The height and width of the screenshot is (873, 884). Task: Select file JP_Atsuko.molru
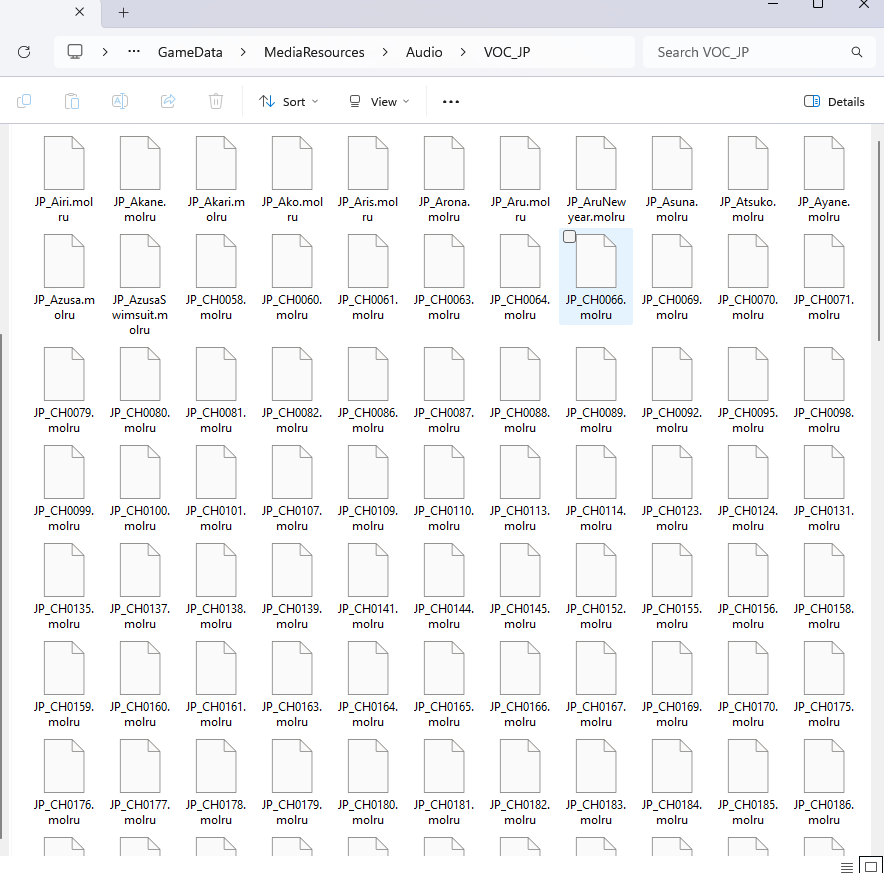pos(748,179)
